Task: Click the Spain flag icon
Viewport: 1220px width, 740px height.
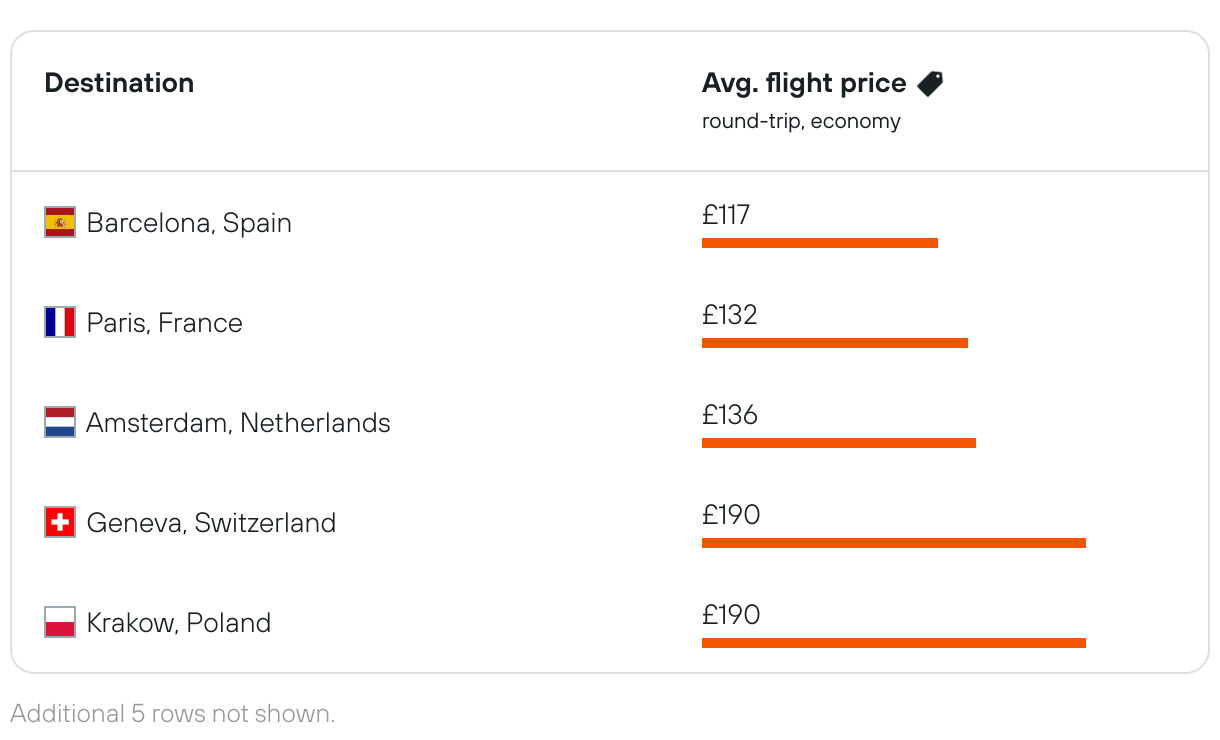Action: [x=60, y=222]
